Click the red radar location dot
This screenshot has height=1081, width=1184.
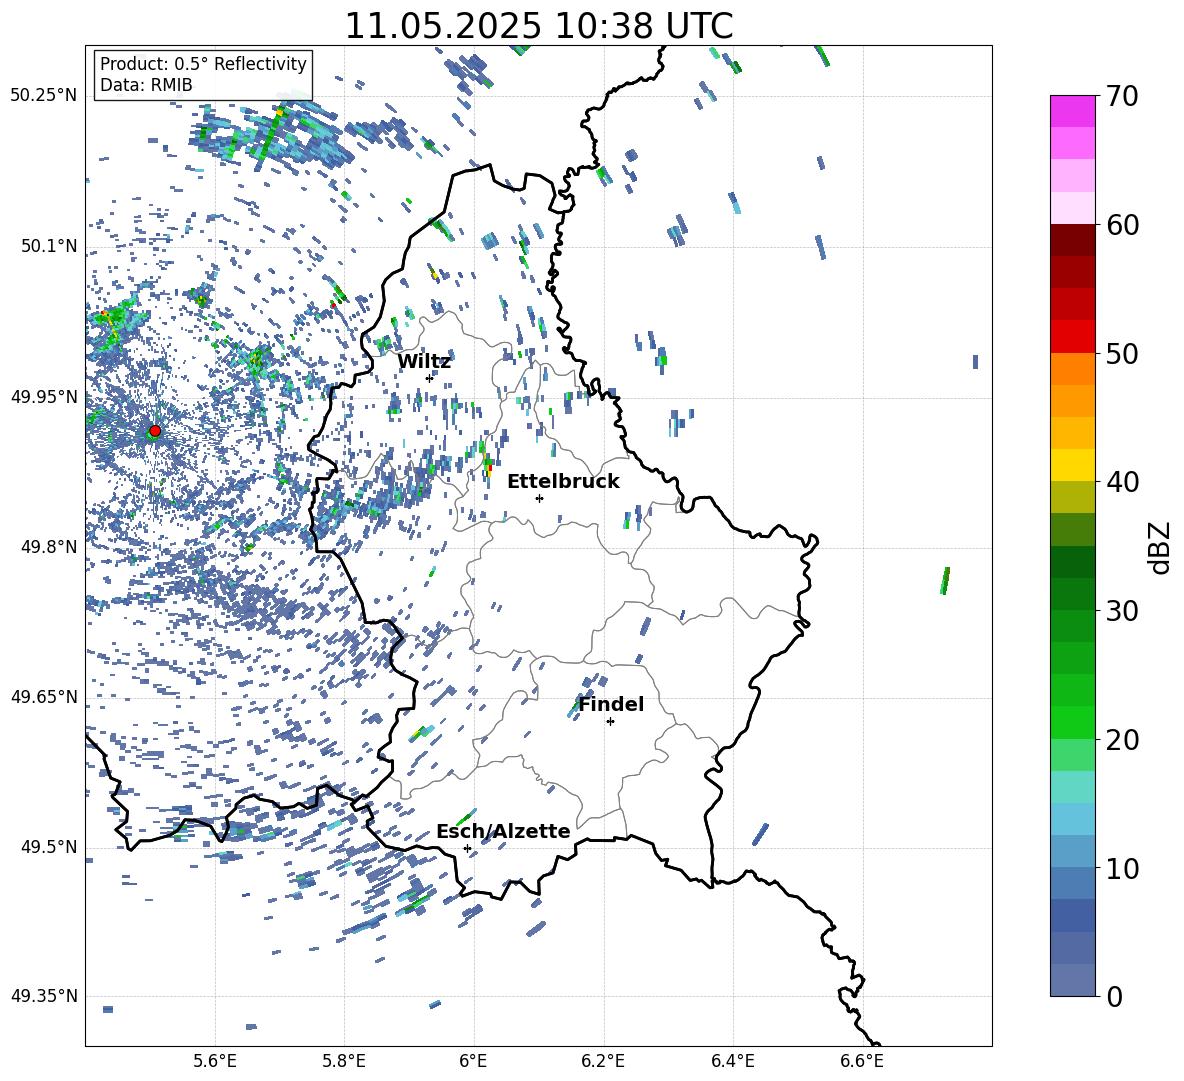pyautogui.click(x=155, y=431)
